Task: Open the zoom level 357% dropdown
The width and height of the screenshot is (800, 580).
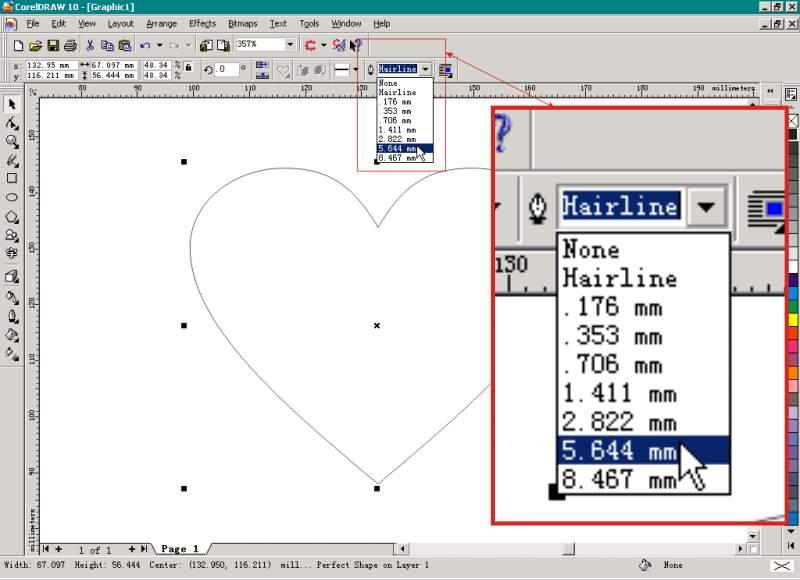Action: 290,45
